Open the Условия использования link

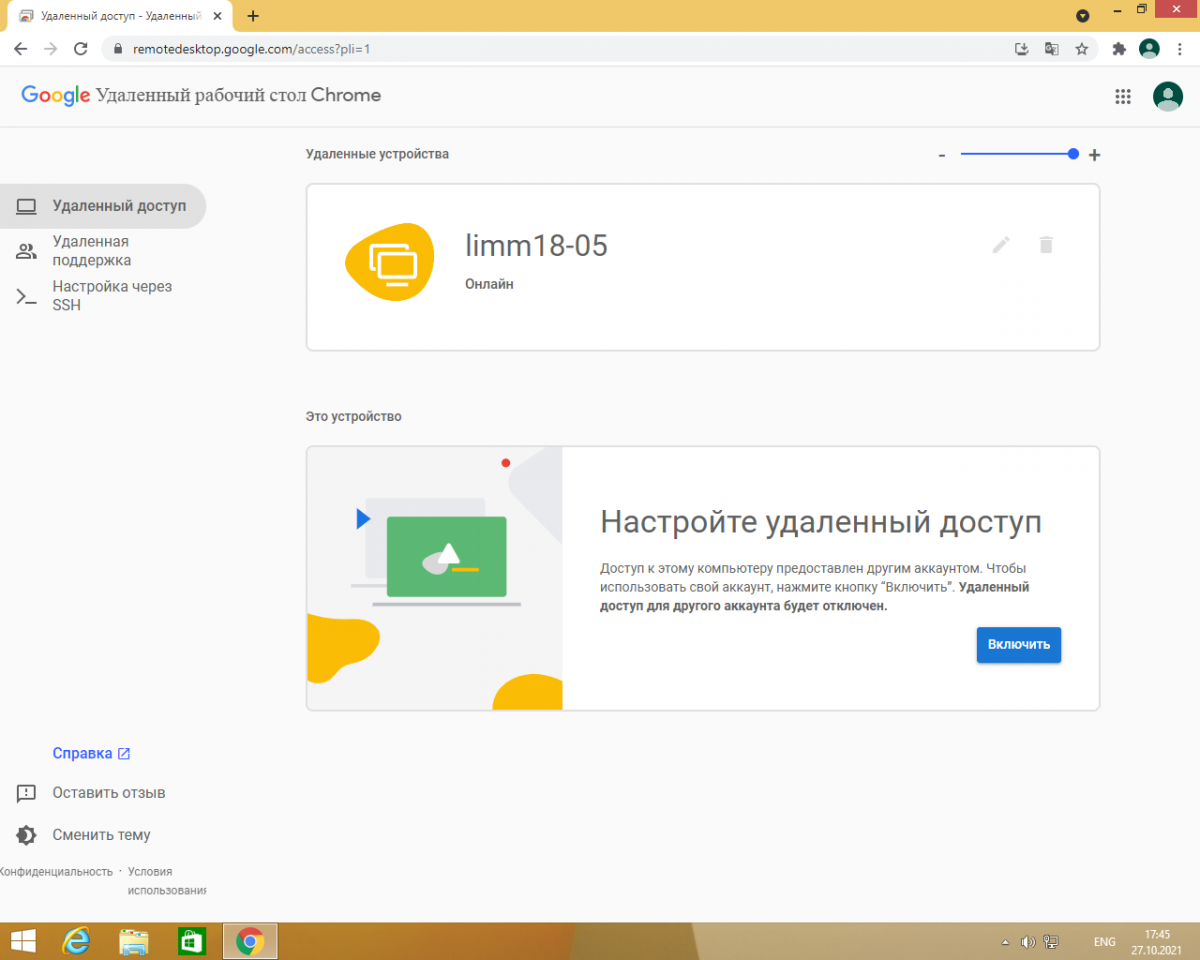[x=166, y=881]
